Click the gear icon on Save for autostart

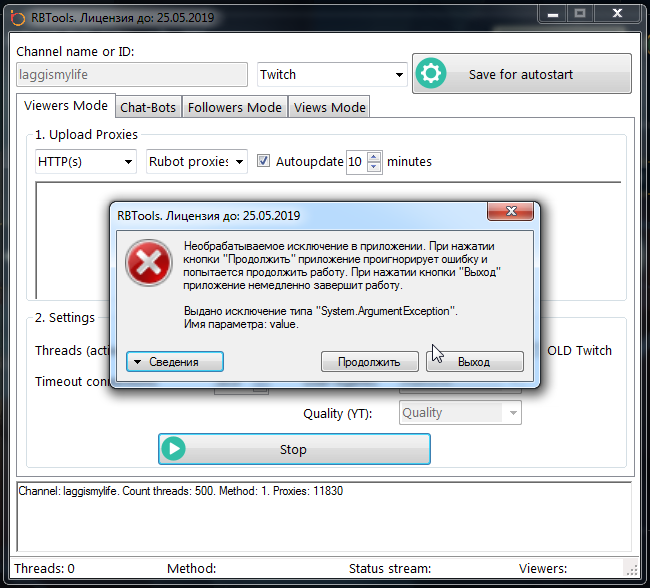[432, 74]
